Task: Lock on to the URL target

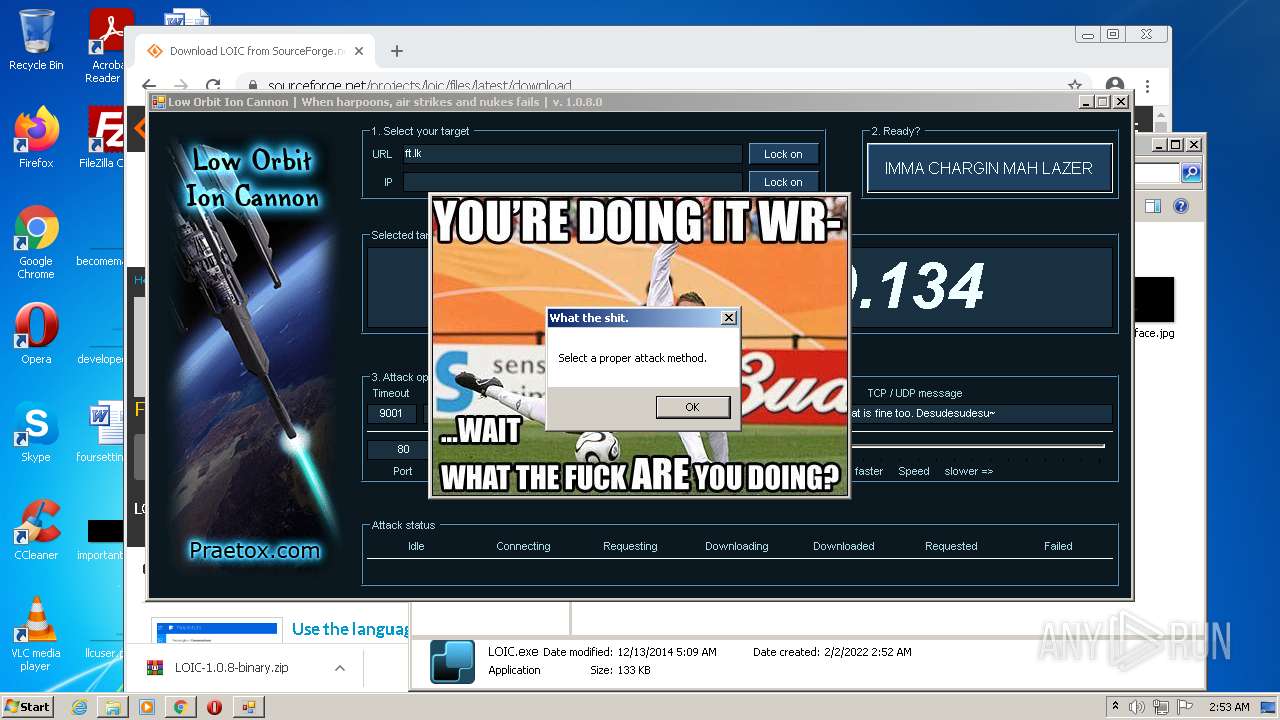Action: pos(783,154)
